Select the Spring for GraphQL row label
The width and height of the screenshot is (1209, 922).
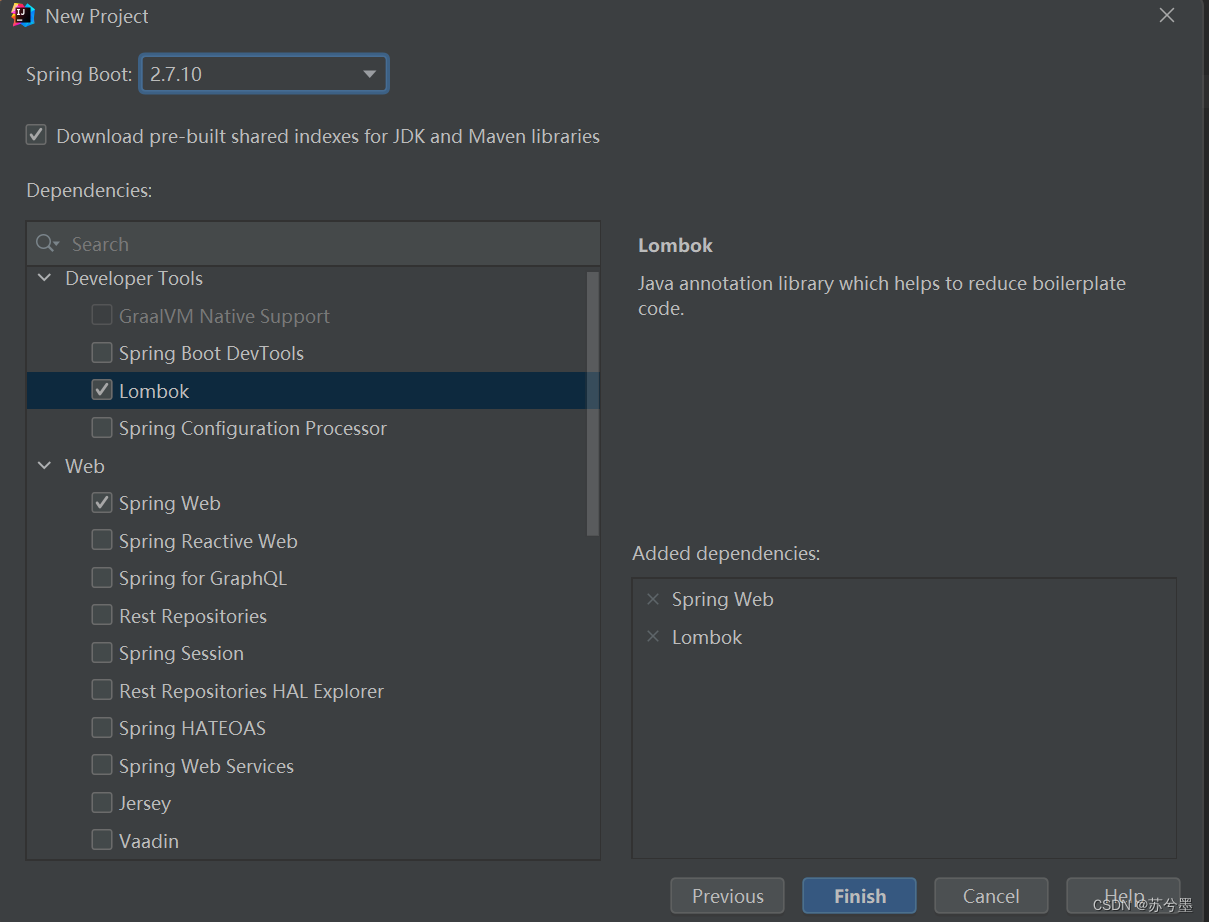[203, 578]
